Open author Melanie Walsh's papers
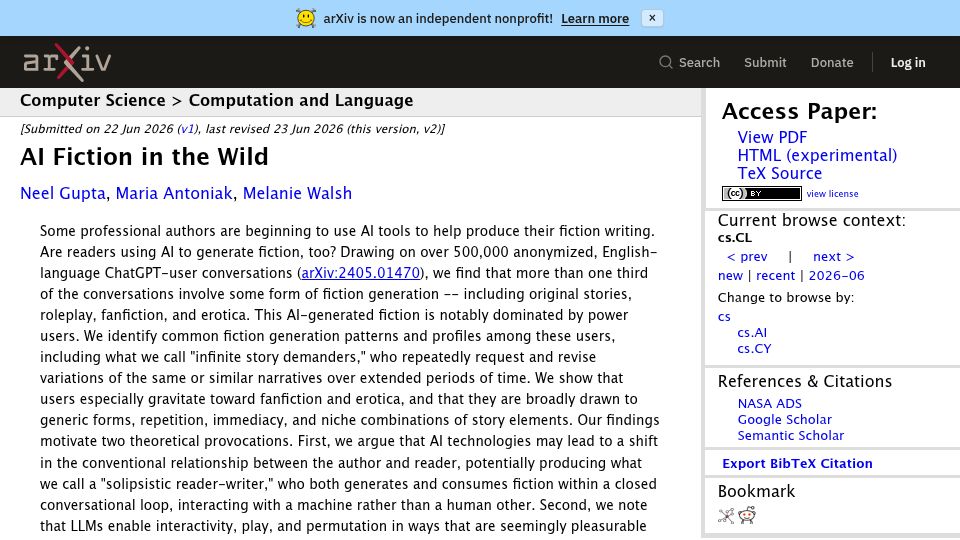 click(x=297, y=193)
